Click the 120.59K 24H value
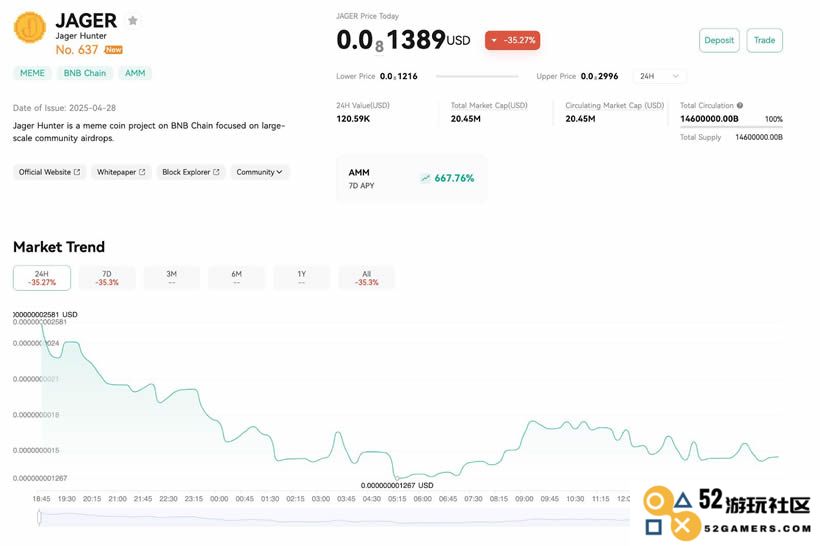Image resolution: width=820 pixels, height=546 pixels. click(x=353, y=119)
